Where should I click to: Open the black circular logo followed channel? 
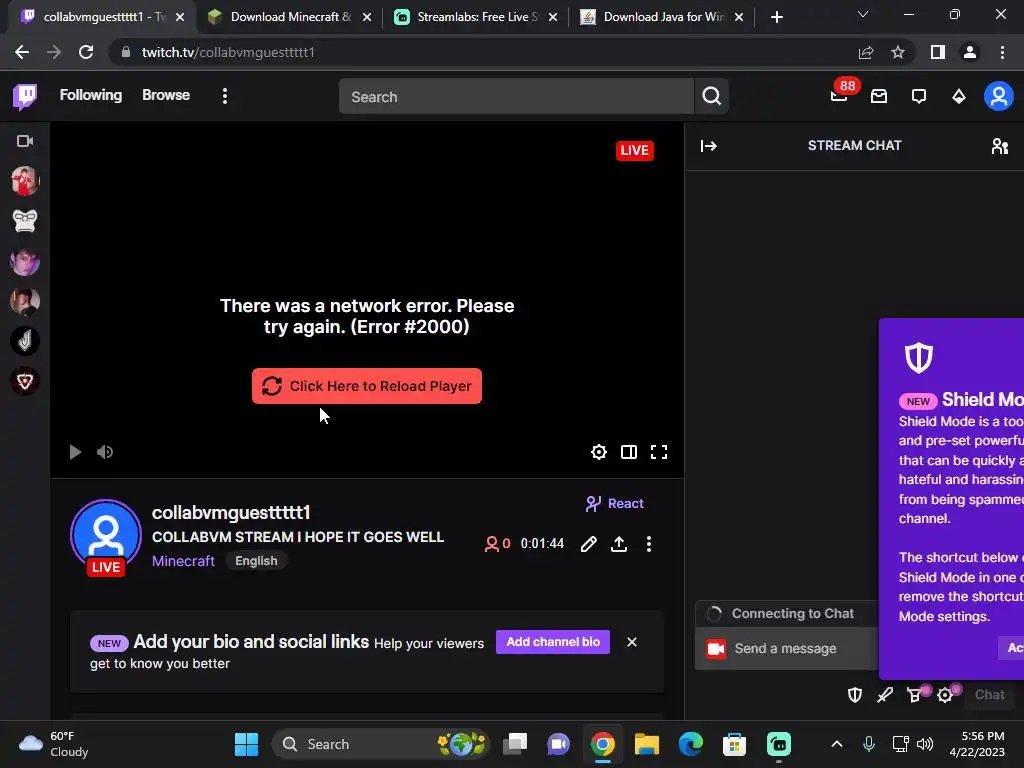(25, 341)
